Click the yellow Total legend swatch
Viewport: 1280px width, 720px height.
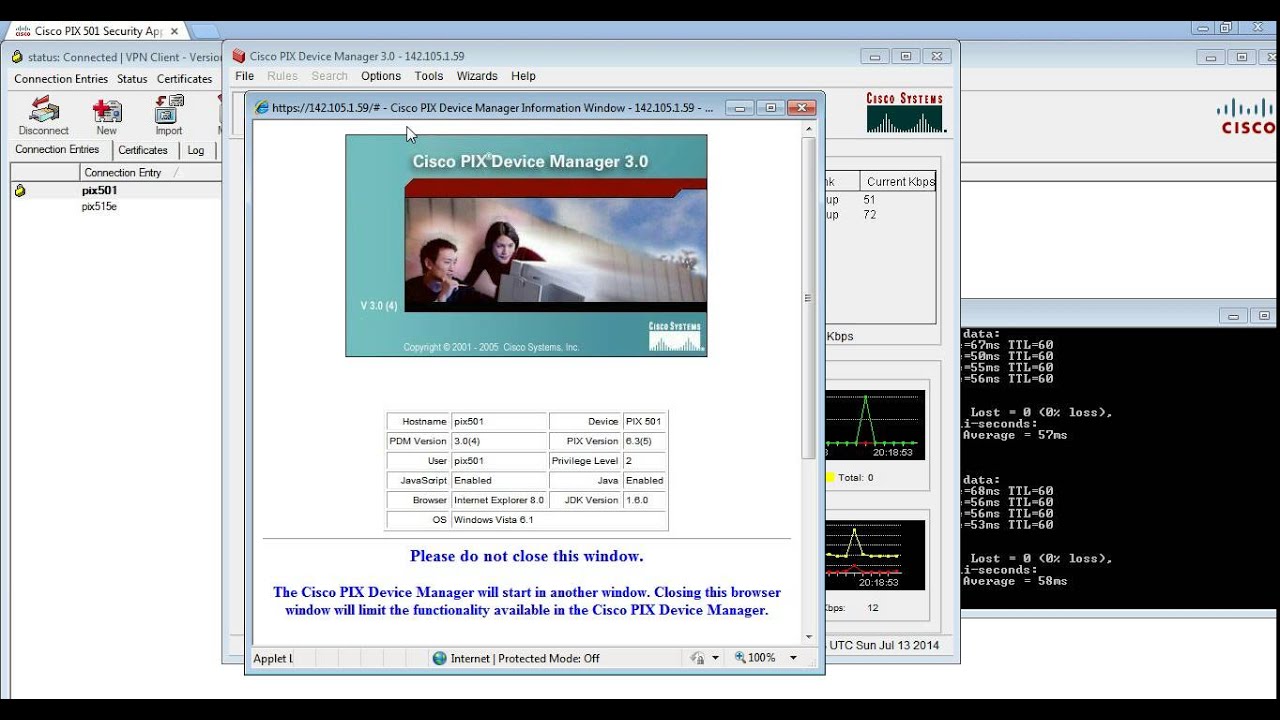tap(829, 478)
